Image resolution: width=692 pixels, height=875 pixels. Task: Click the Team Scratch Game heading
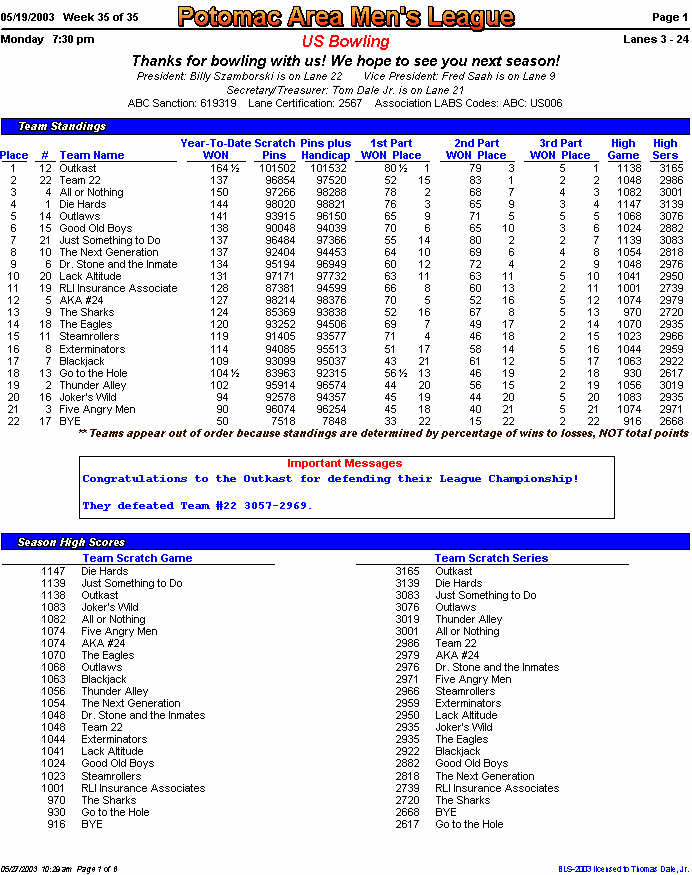click(137, 558)
